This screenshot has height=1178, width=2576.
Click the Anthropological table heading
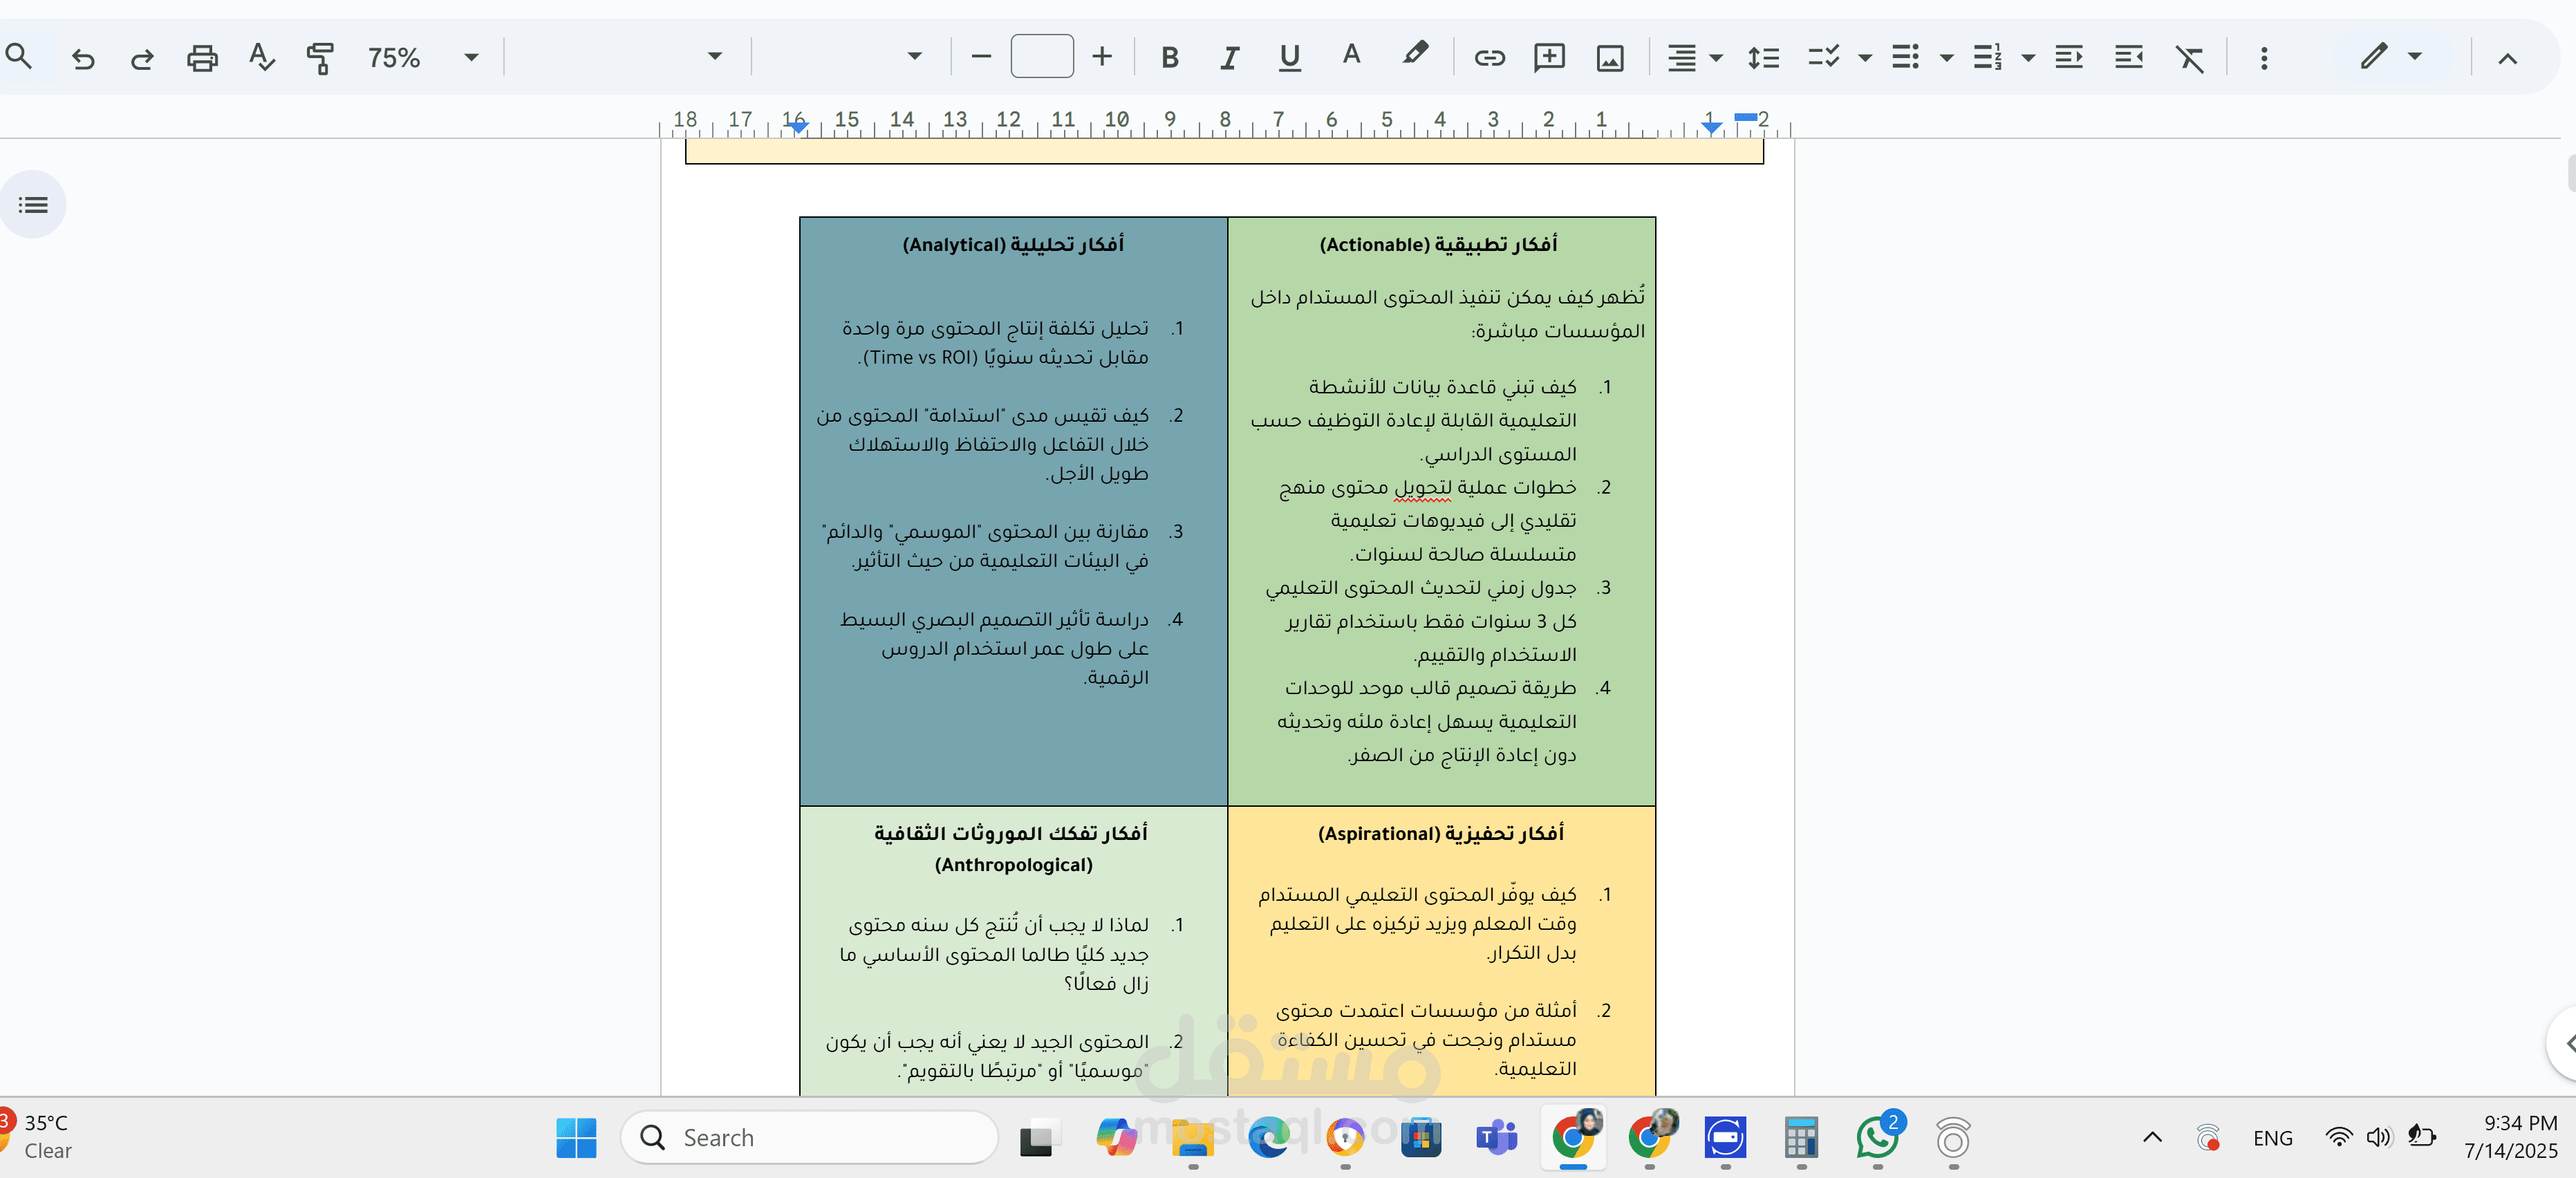tap(1012, 848)
